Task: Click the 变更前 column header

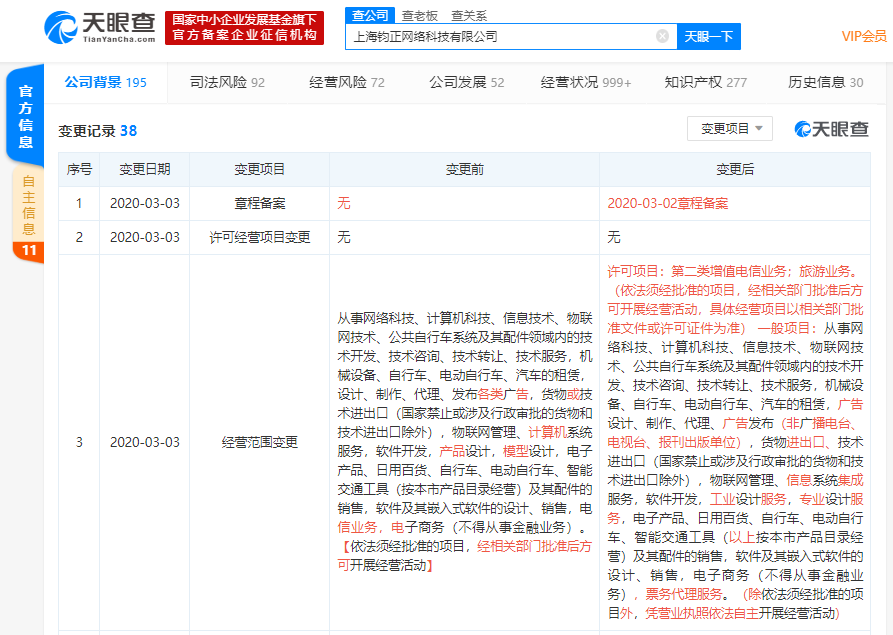Action: [464, 169]
